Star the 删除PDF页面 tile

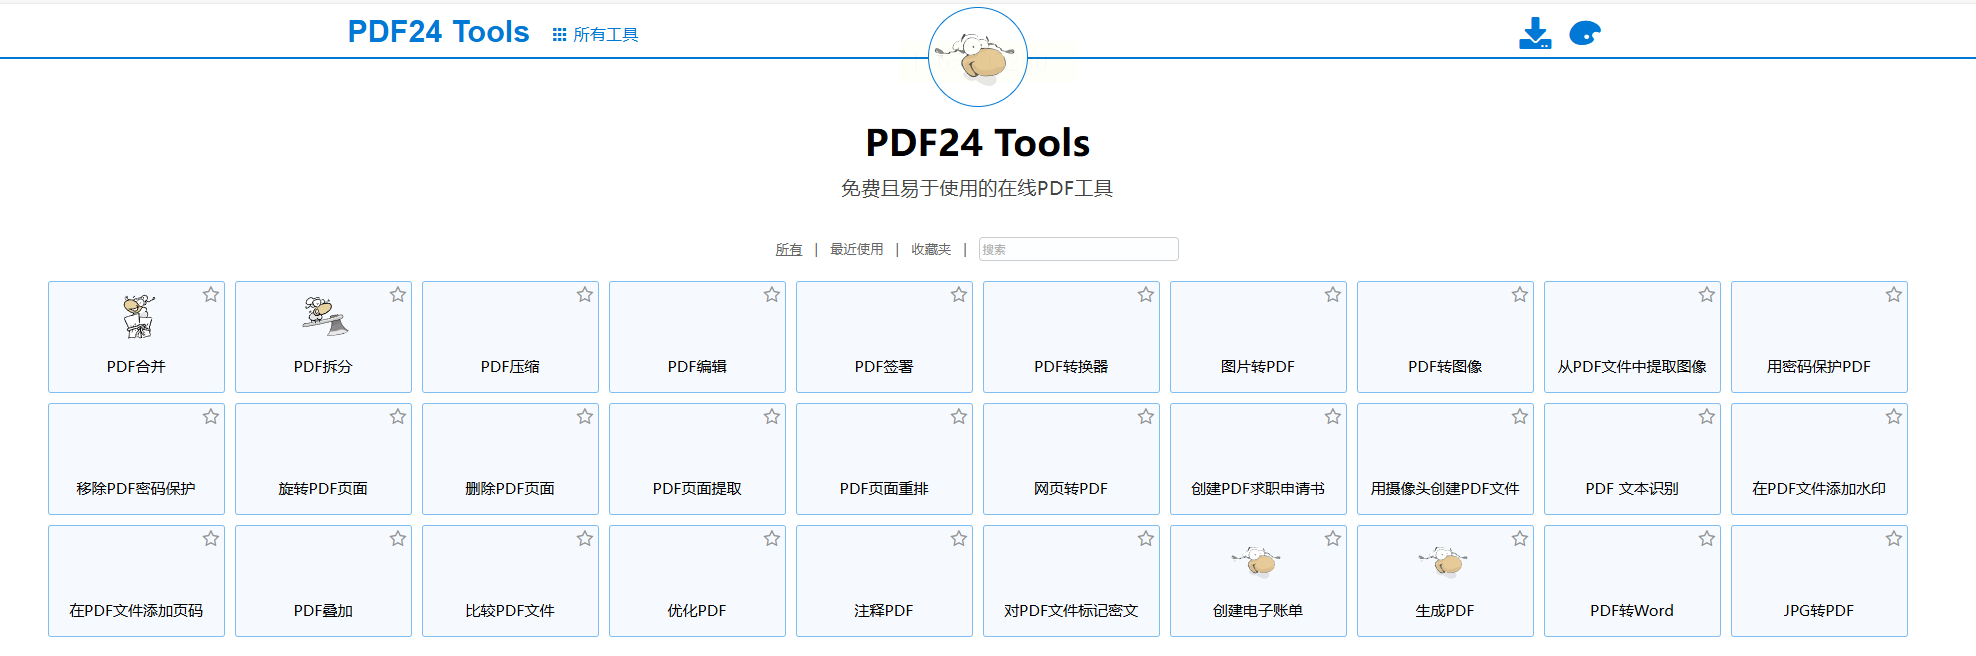pos(585,417)
